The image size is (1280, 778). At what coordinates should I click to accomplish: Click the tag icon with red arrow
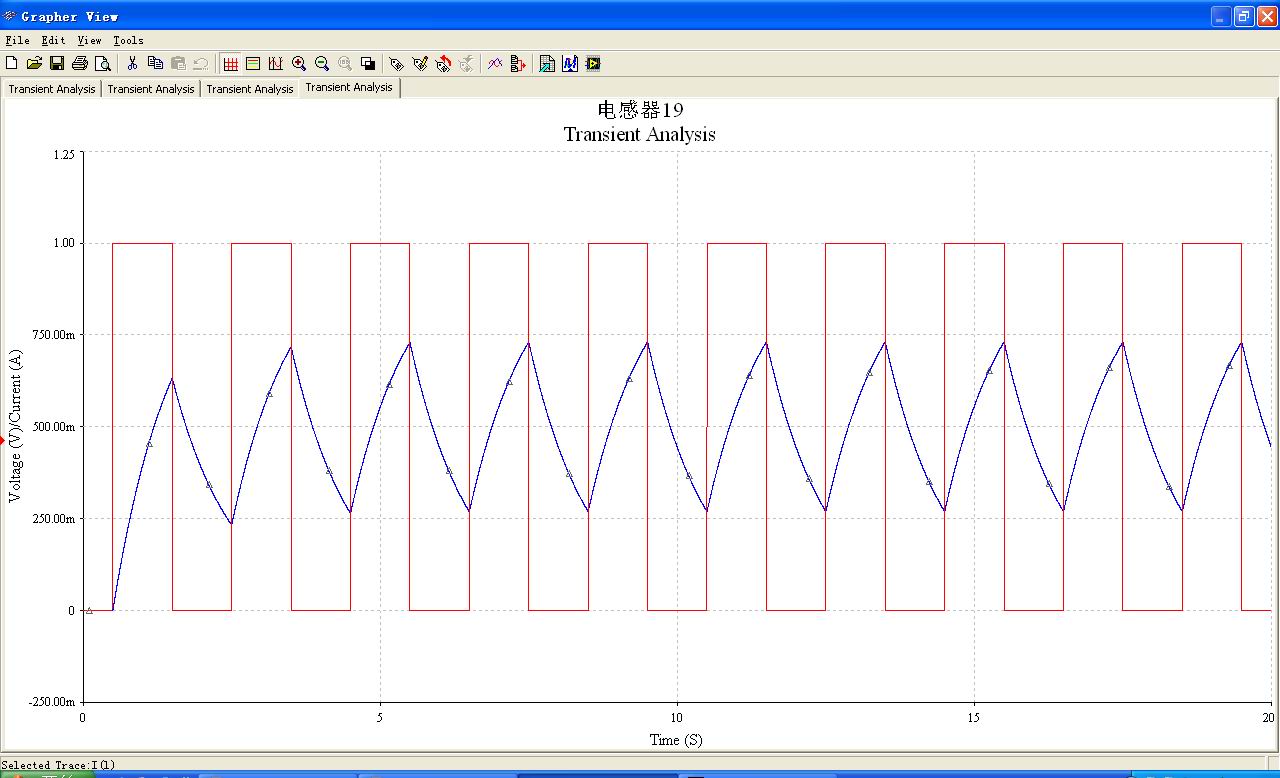pos(443,63)
